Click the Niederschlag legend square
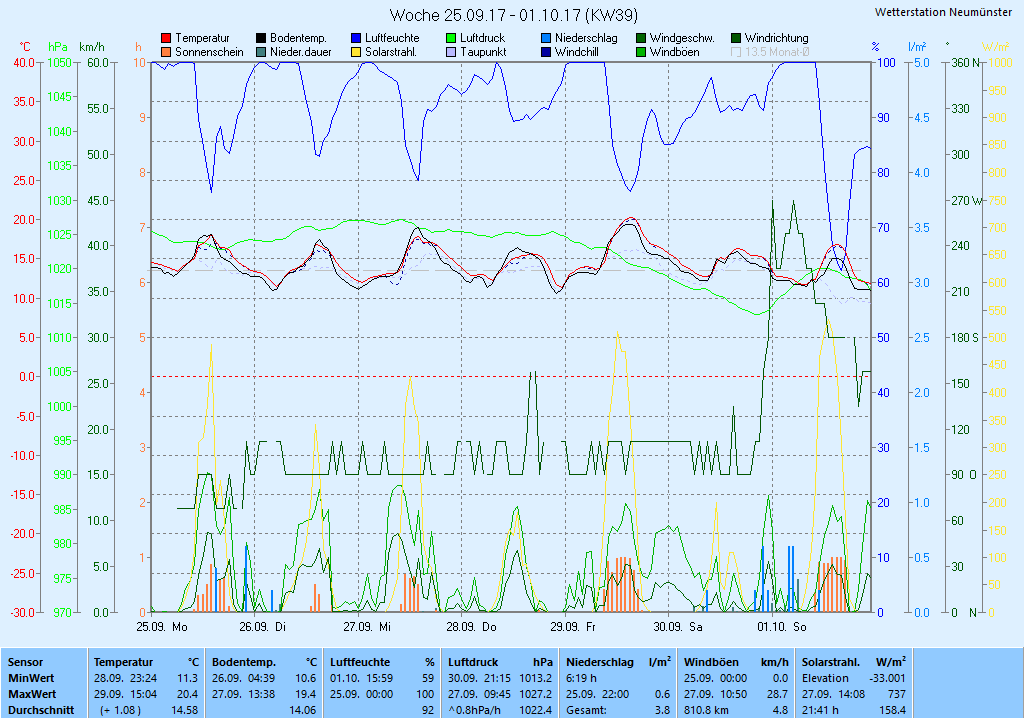 [547, 38]
